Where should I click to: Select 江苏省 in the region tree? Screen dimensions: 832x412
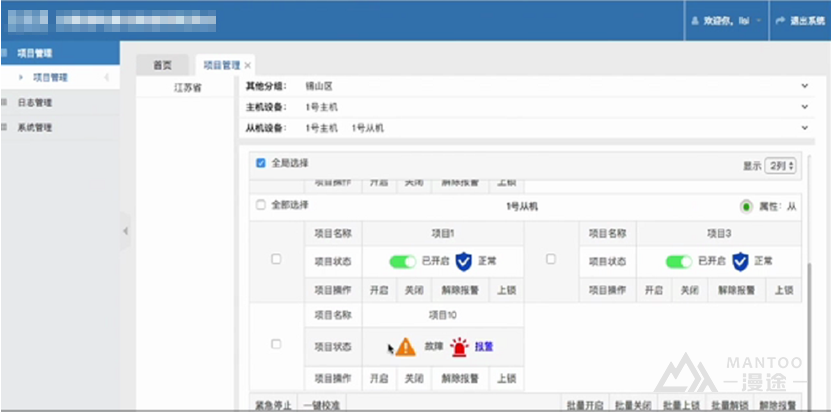[x=187, y=88]
